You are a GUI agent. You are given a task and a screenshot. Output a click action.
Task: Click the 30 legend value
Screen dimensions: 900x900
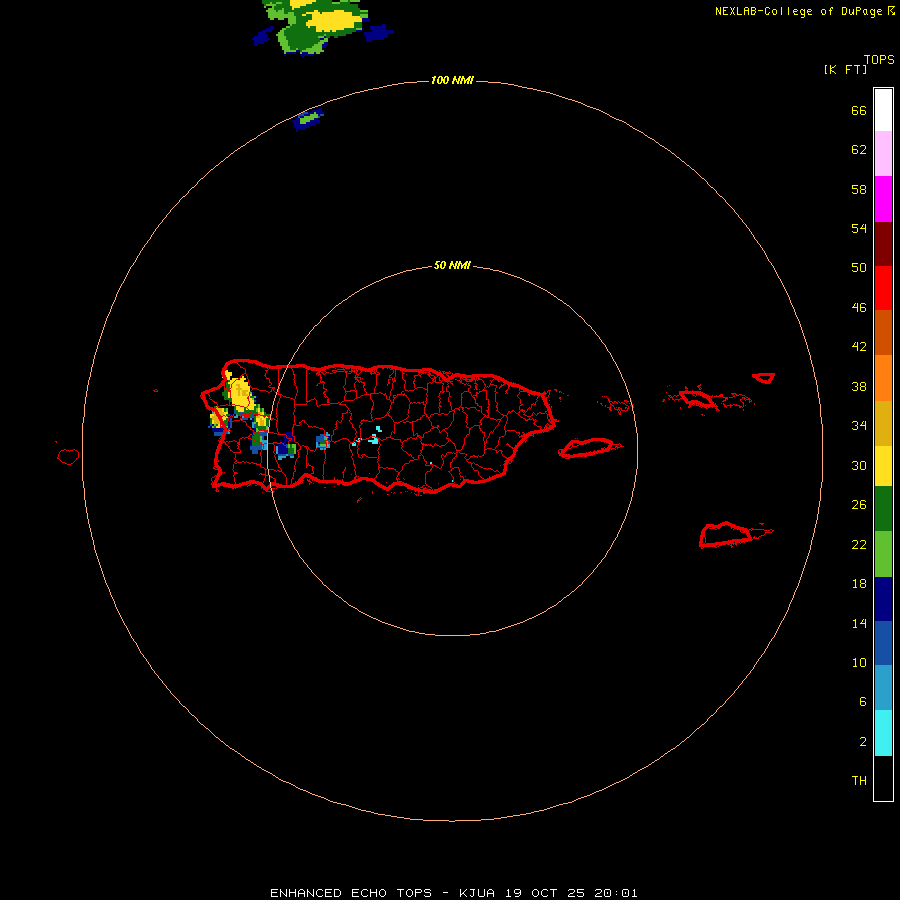coord(859,465)
